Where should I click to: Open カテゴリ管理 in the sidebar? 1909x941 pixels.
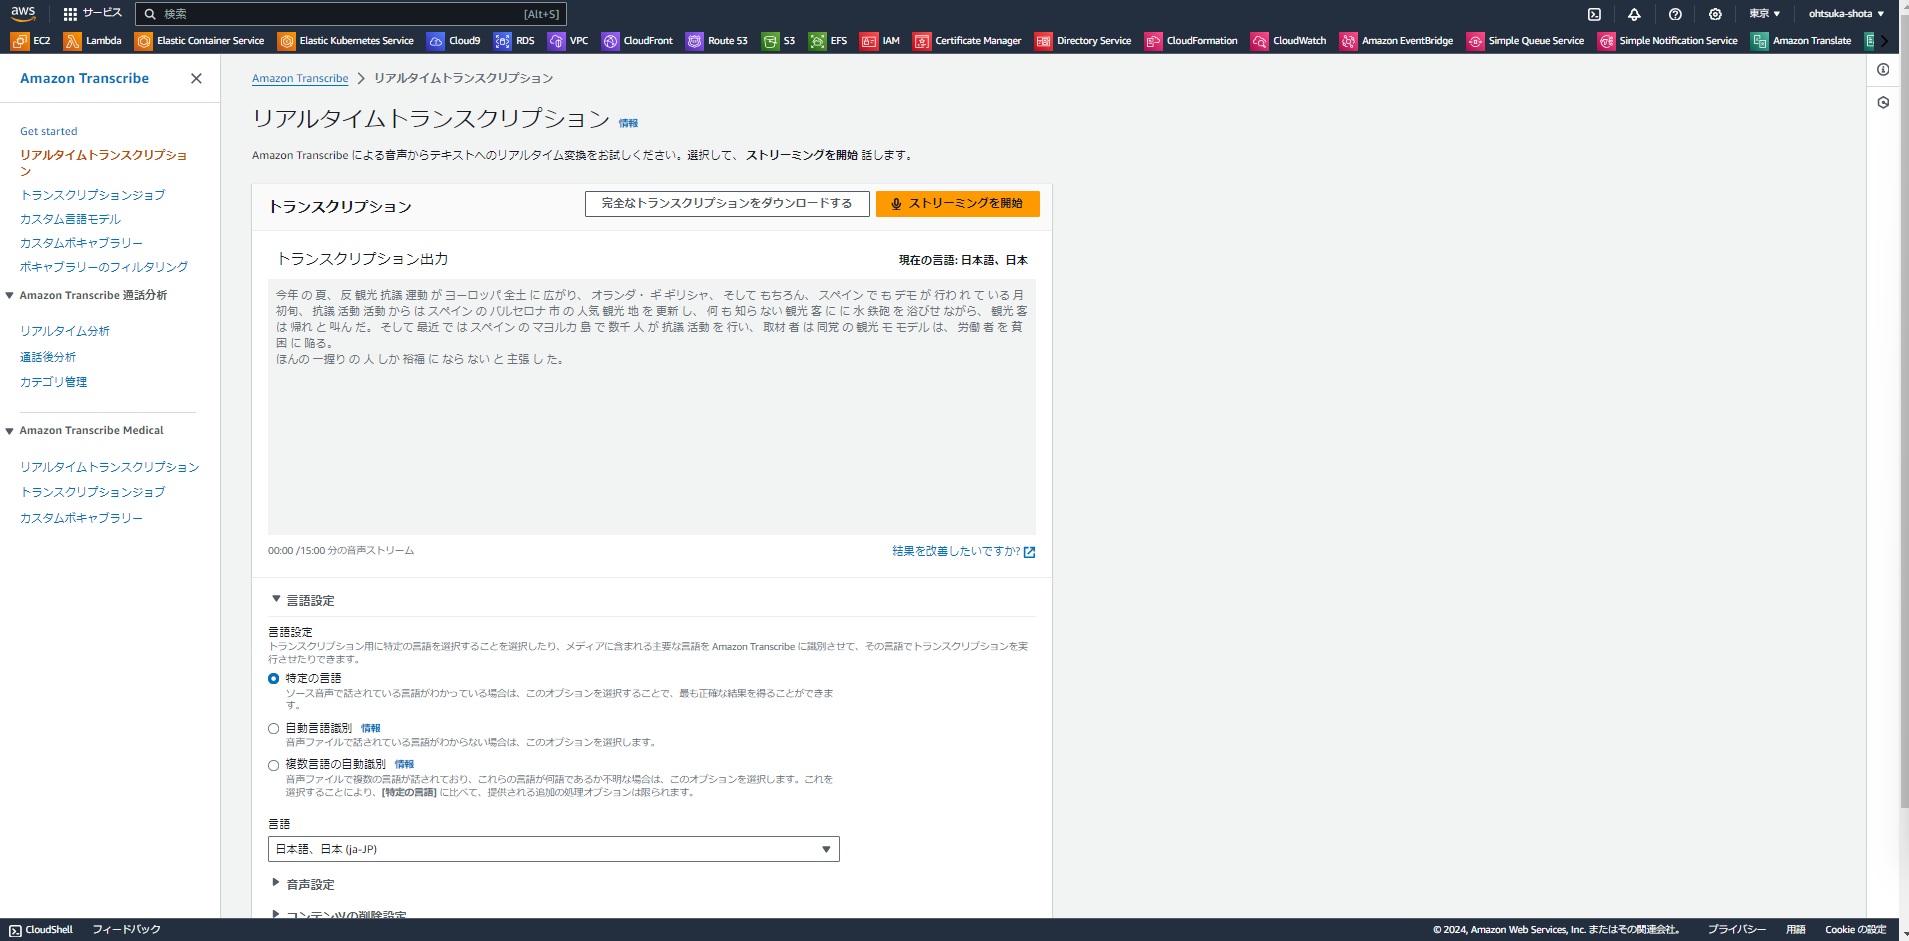pos(54,382)
